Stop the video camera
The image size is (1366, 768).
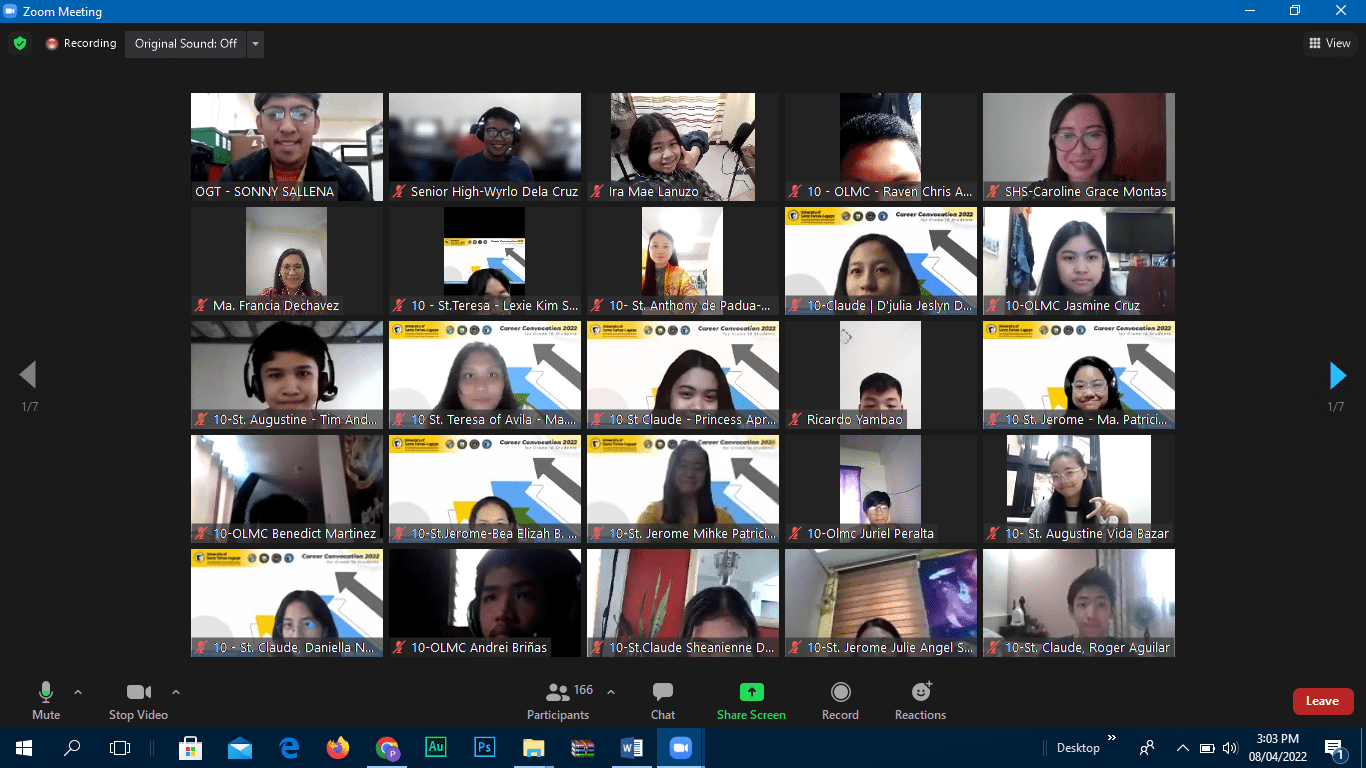138,700
